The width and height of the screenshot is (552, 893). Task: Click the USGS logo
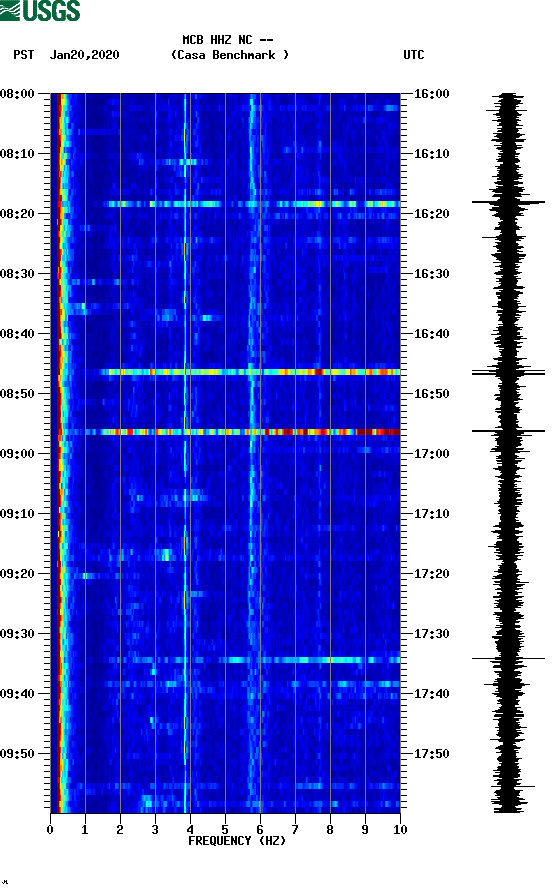coord(40,10)
